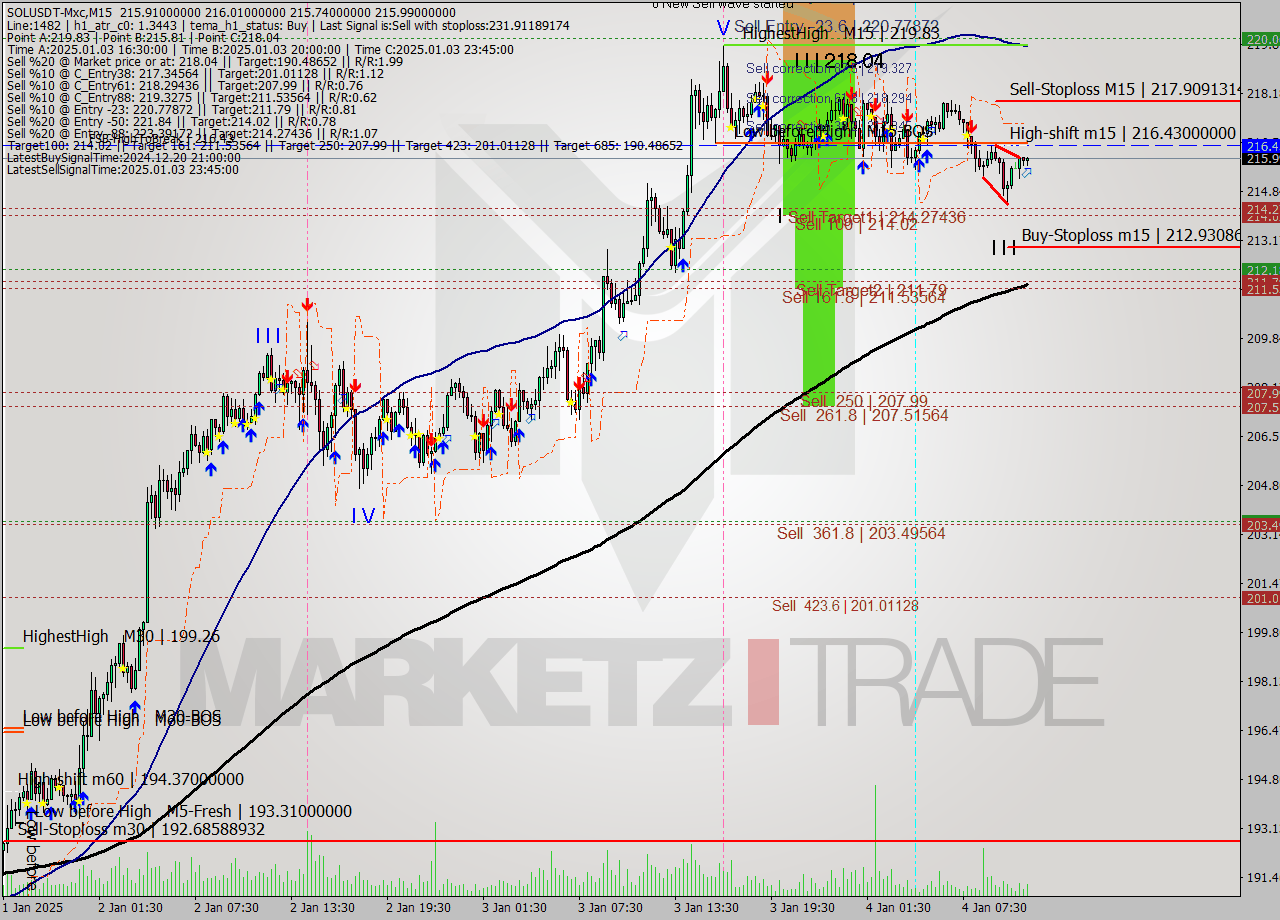The height and width of the screenshot is (920, 1280).
Task: Click the '1 Jan 2025' date on time axis
Action: tap(31, 908)
